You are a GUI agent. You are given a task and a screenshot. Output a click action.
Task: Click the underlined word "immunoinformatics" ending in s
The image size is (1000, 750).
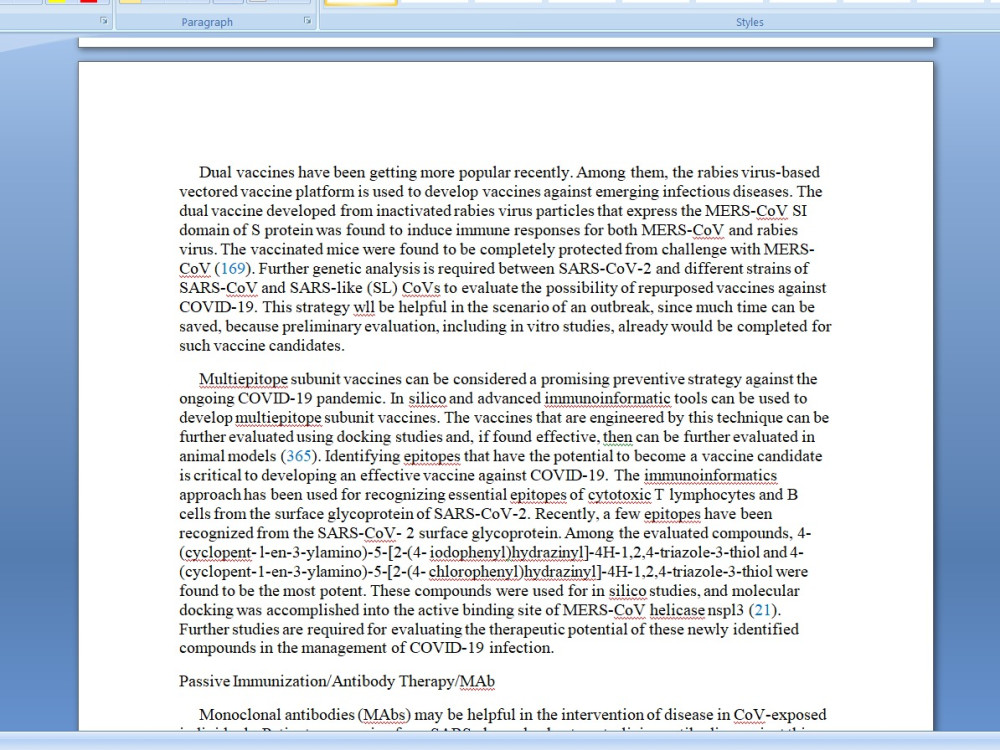point(710,476)
